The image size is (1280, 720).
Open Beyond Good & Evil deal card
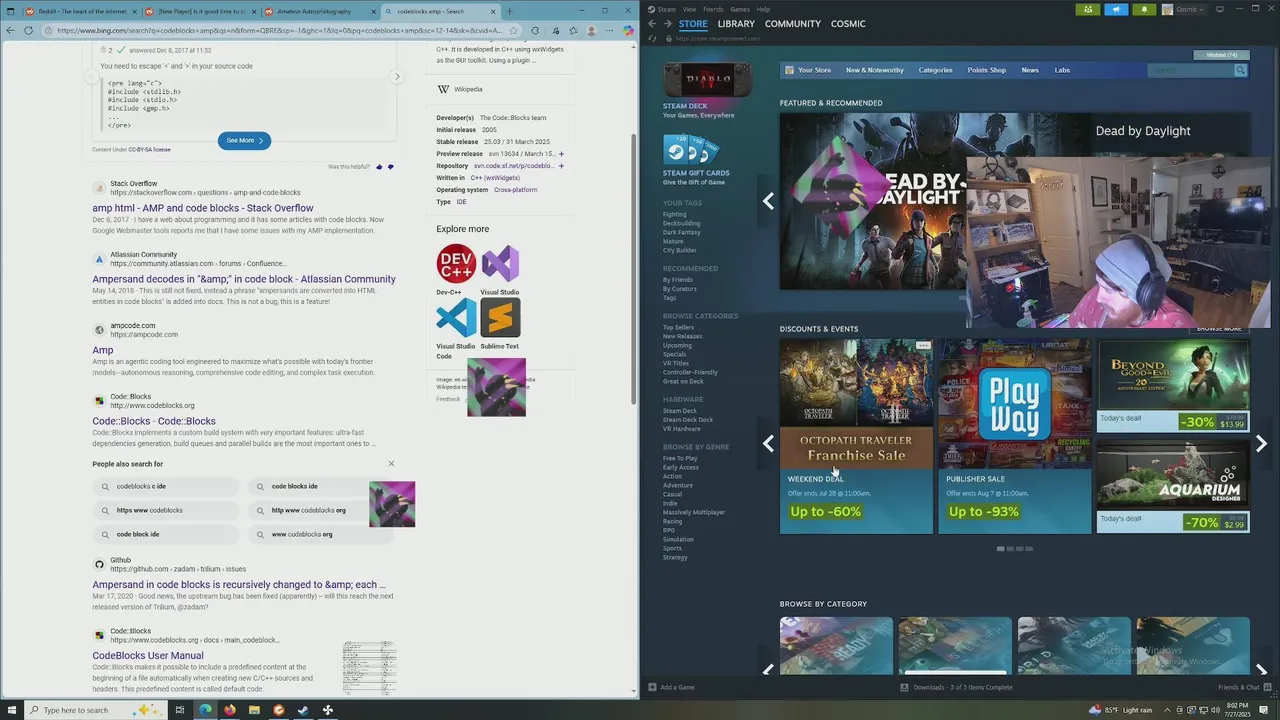[x=1173, y=385]
